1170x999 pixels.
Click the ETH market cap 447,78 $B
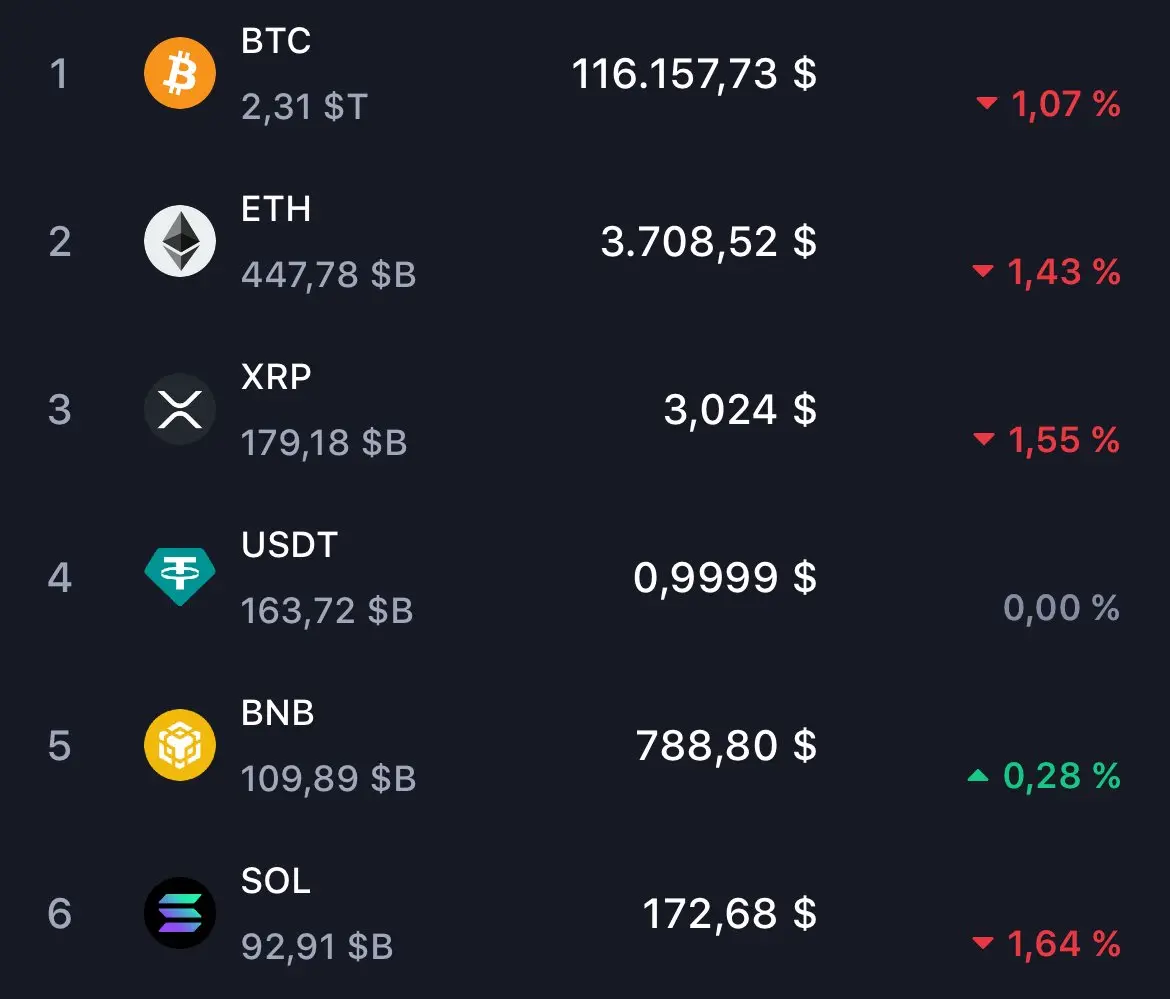pyautogui.click(x=328, y=275)
